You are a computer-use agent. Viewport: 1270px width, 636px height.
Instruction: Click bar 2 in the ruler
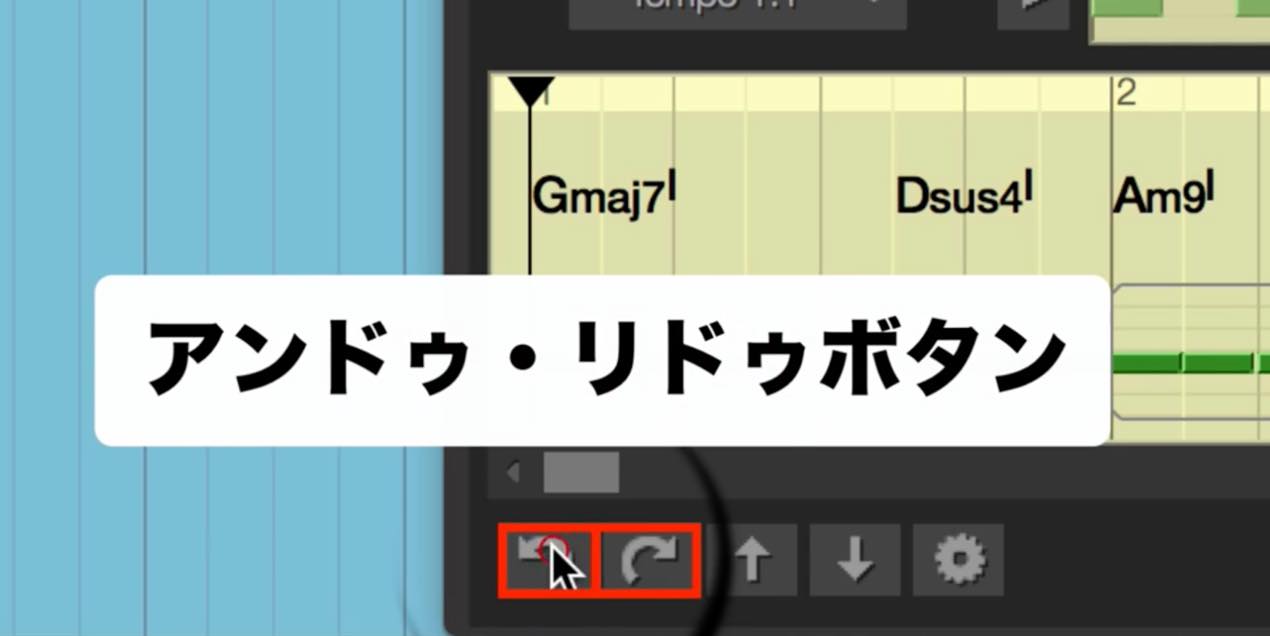[1127, 93]
